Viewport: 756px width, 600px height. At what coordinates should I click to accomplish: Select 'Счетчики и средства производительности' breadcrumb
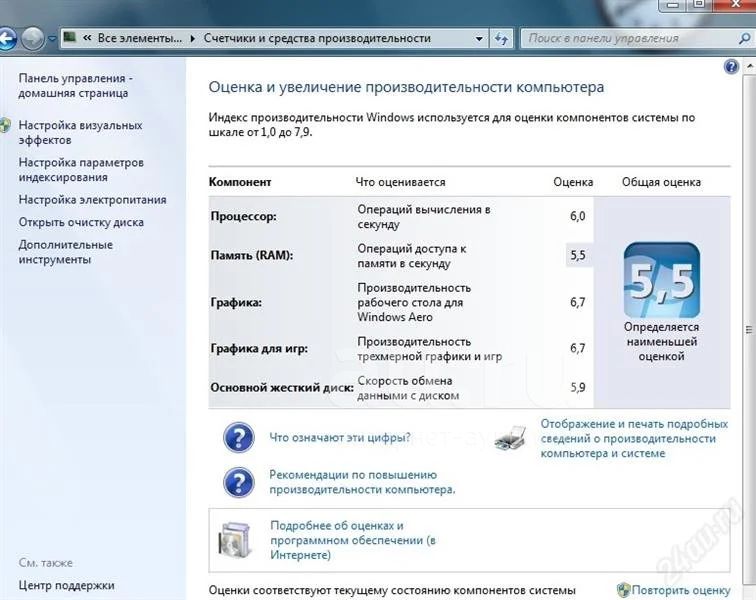pos(317,38)
